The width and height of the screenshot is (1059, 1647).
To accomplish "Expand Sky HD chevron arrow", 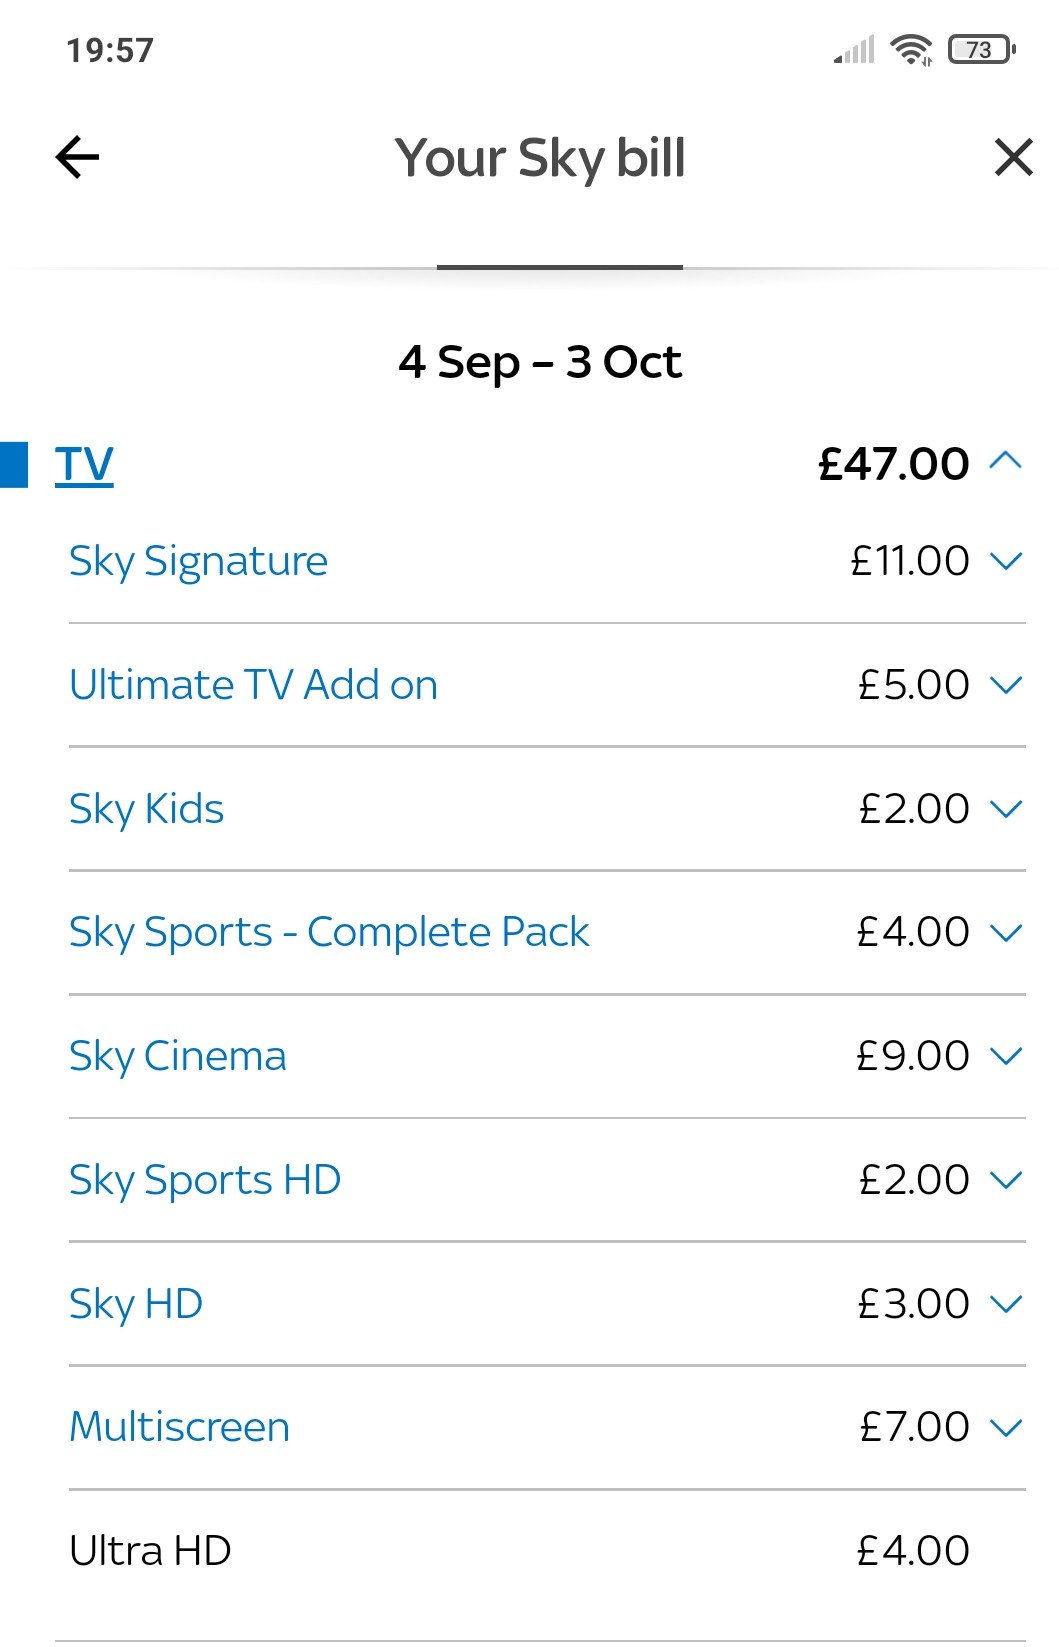I will click(1005, 1304).
